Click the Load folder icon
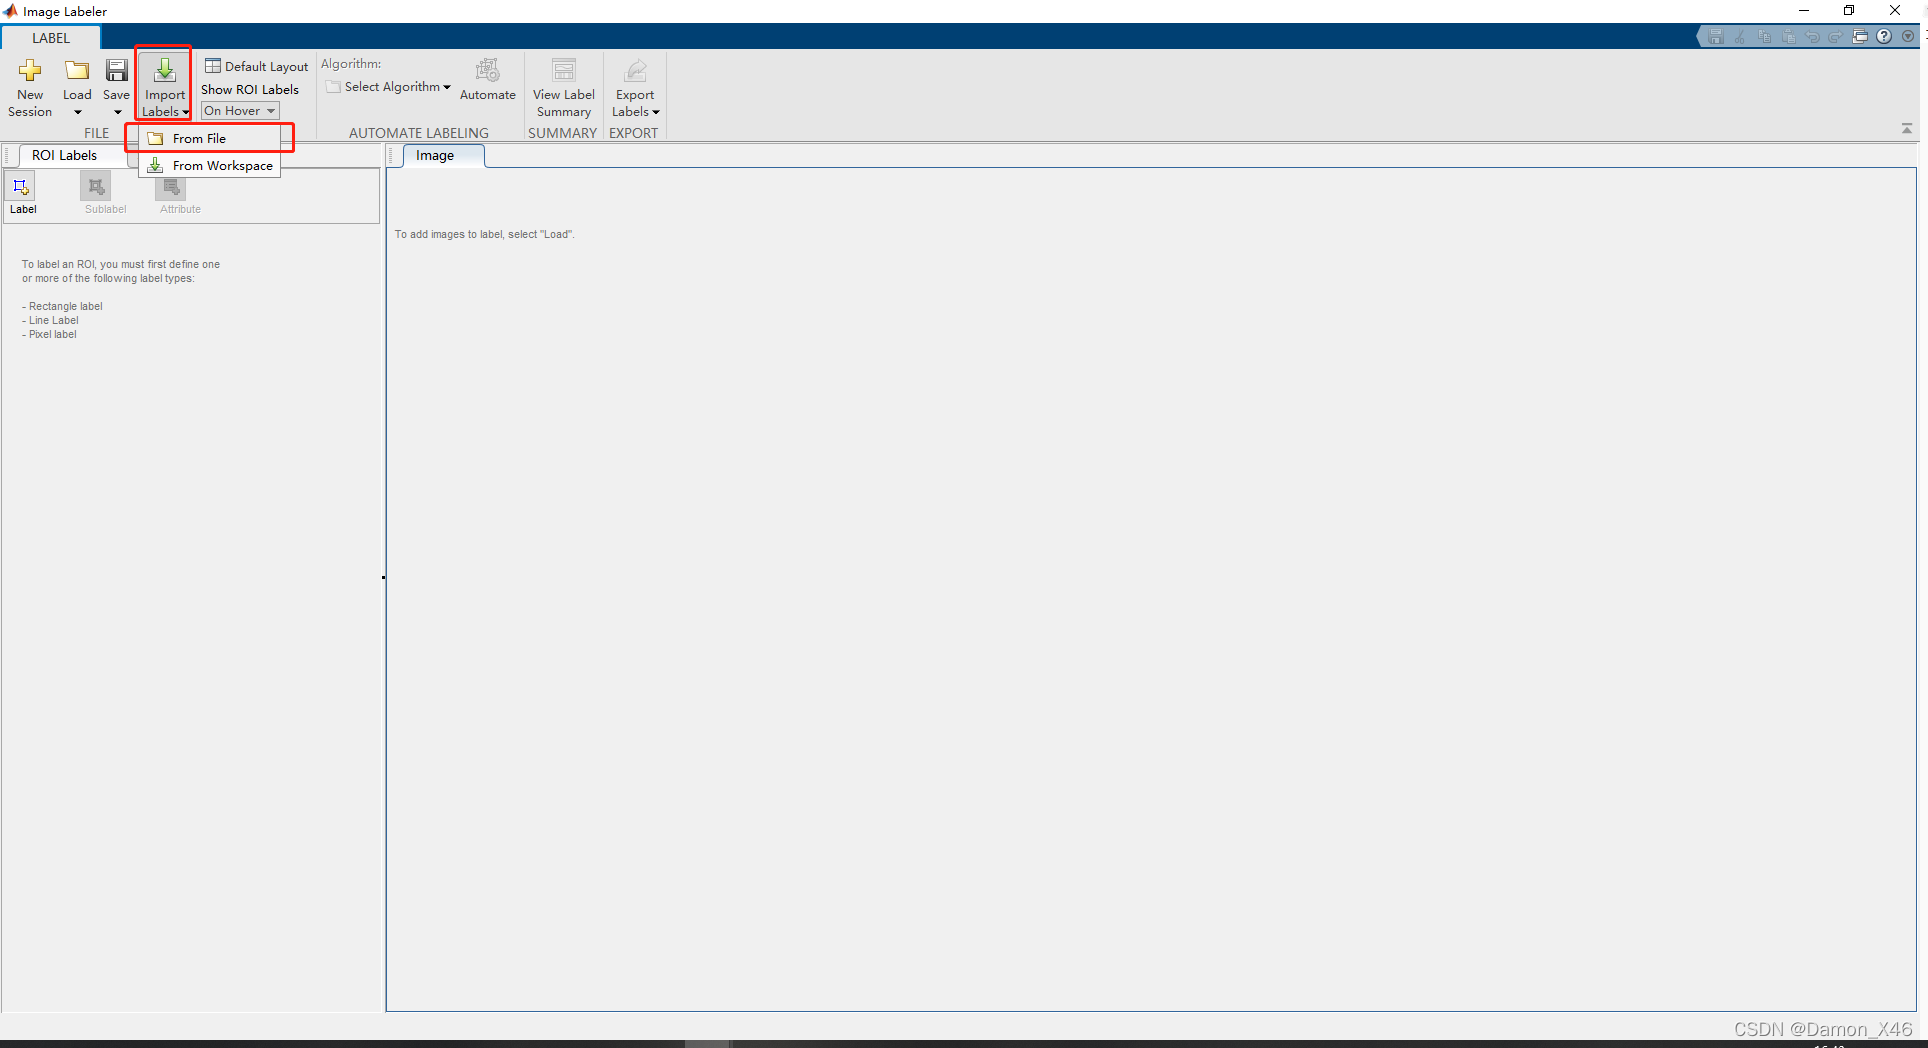 (x=77, y=70)
